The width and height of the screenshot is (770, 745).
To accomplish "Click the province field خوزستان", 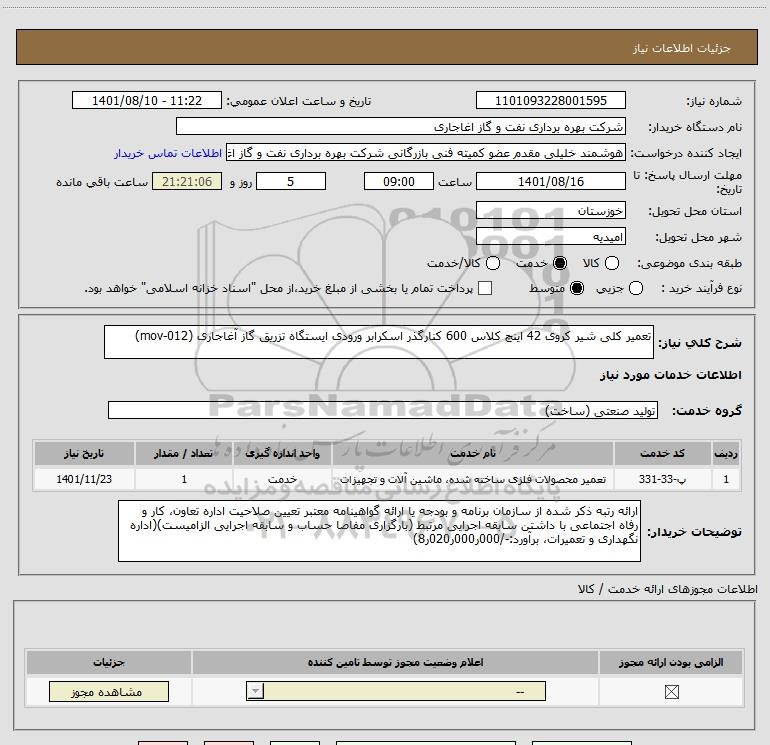I will pos(550,211).
